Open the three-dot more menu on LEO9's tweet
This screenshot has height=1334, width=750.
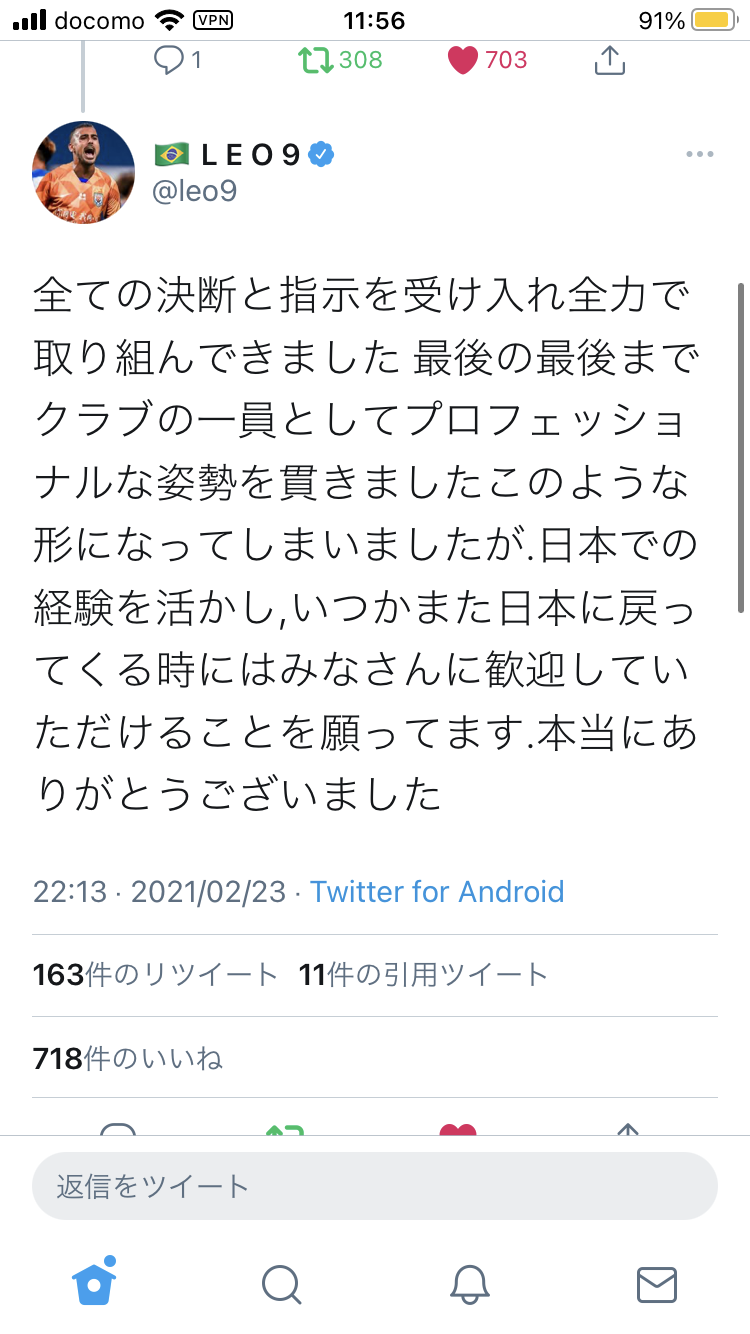[x=699, y=155]
